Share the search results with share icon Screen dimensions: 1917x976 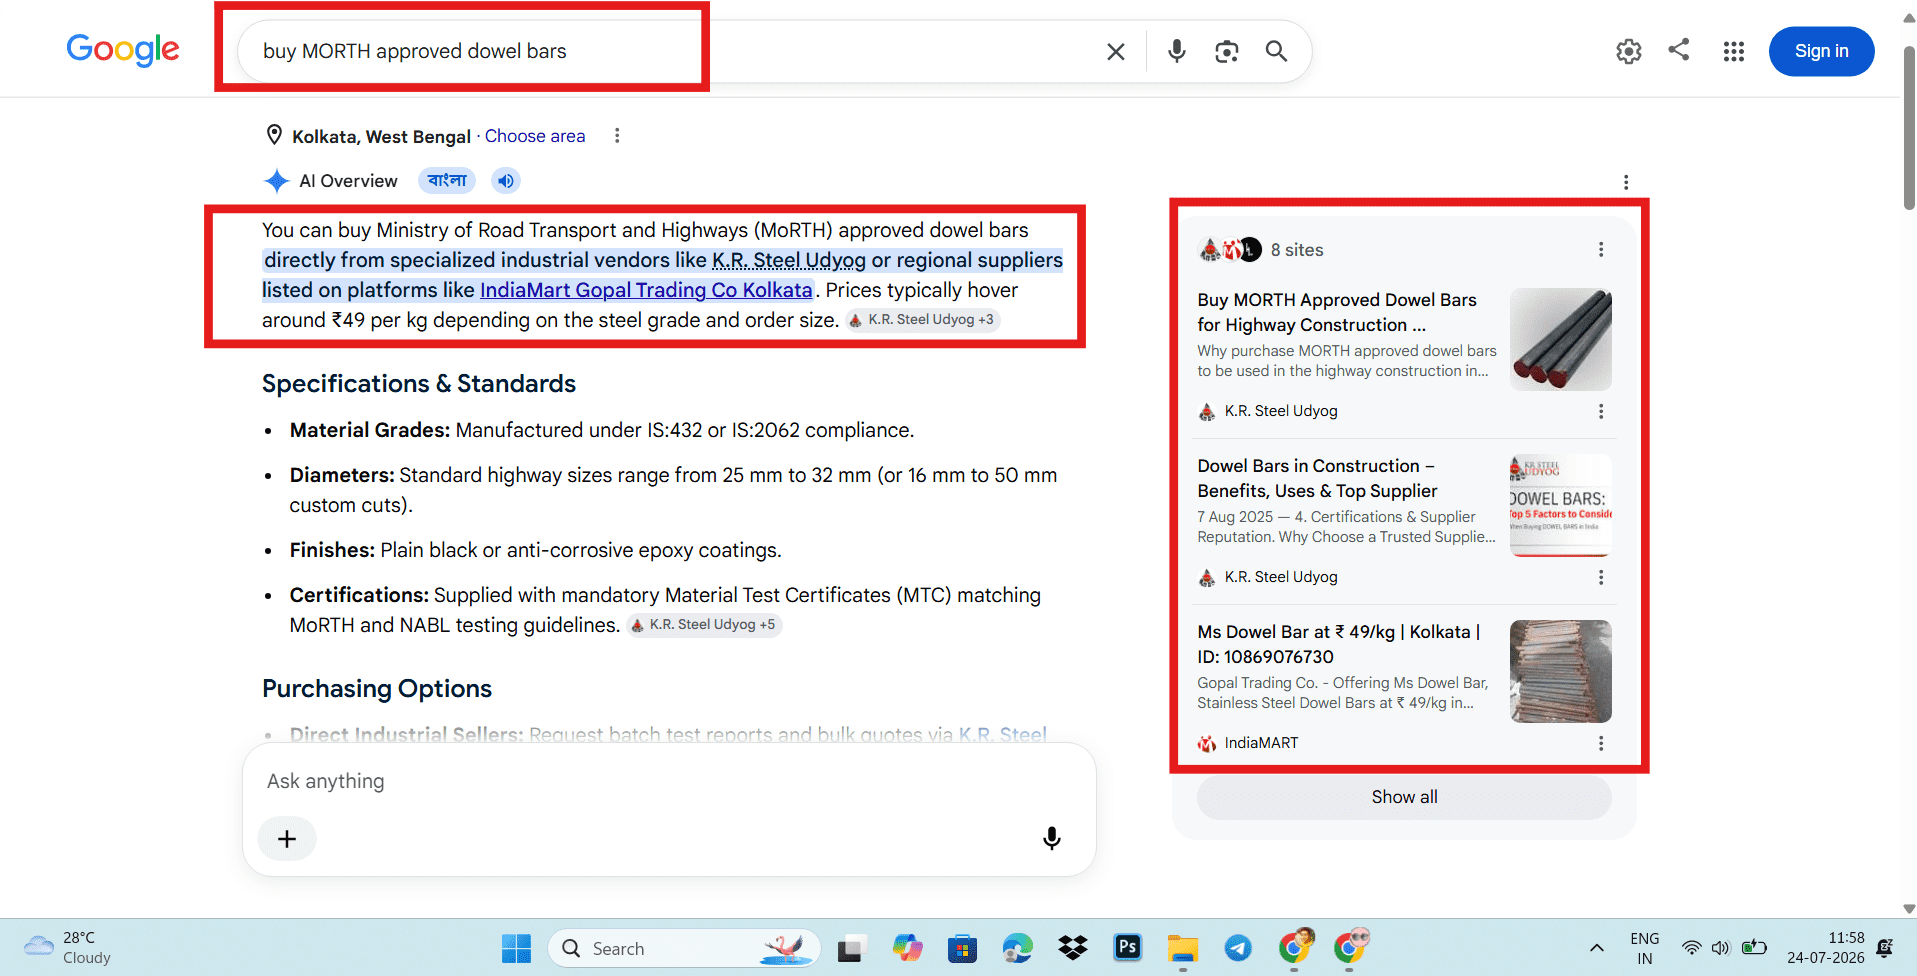1679,50
